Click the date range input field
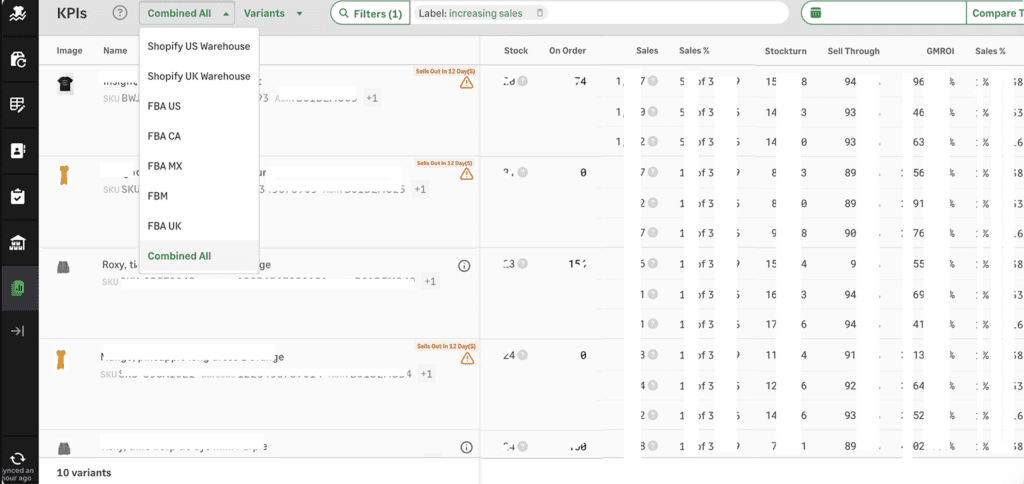This screenshot has height=484, width=1024. click(884, 13)
